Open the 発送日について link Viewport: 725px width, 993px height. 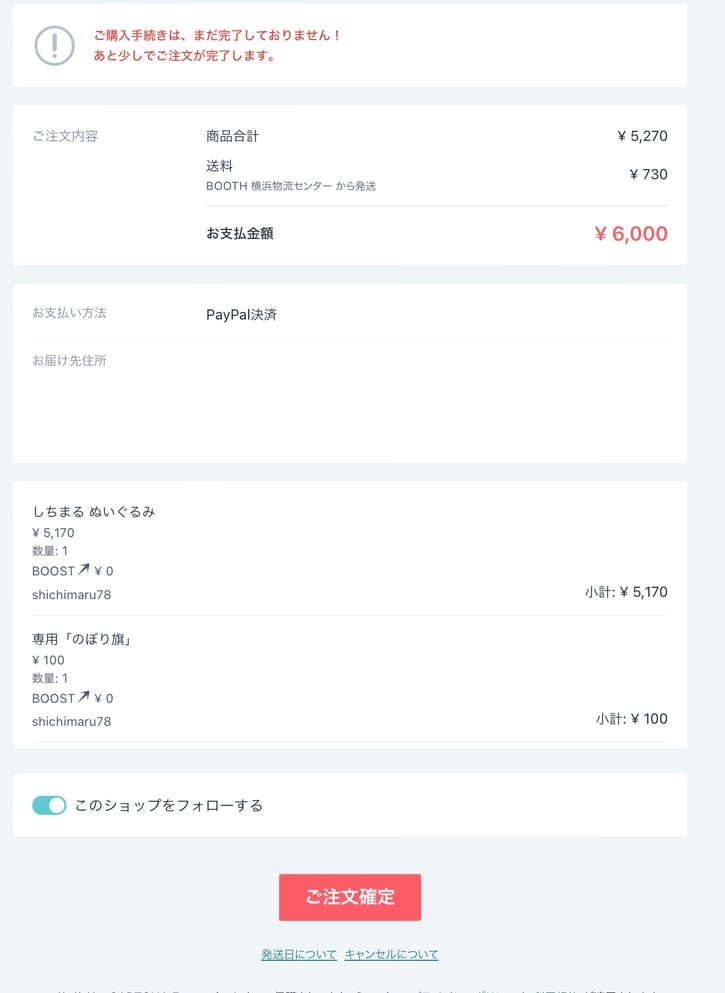tap(298, 954)
